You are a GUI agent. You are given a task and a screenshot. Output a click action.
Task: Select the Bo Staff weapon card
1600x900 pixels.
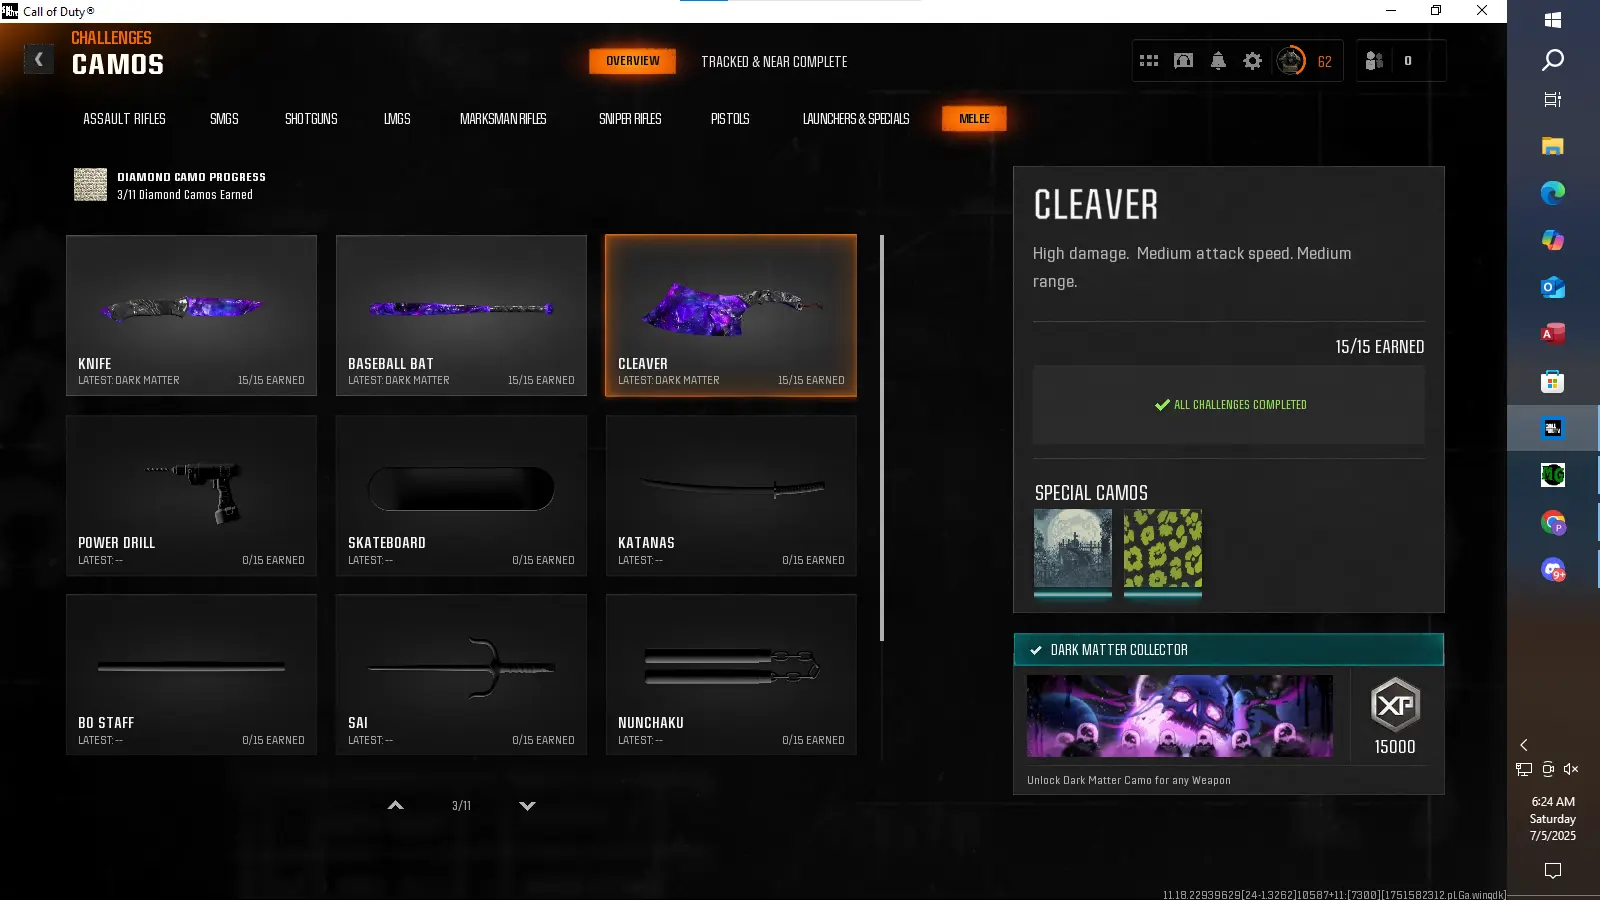coord(191,675)
